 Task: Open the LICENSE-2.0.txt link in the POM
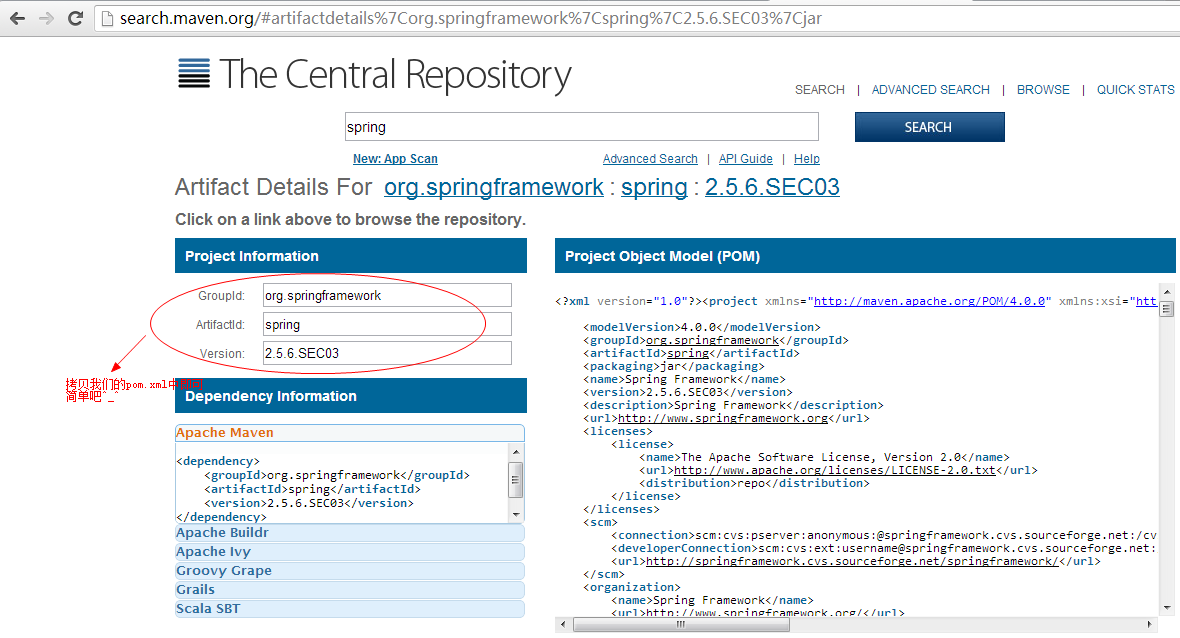coord(835,470)
